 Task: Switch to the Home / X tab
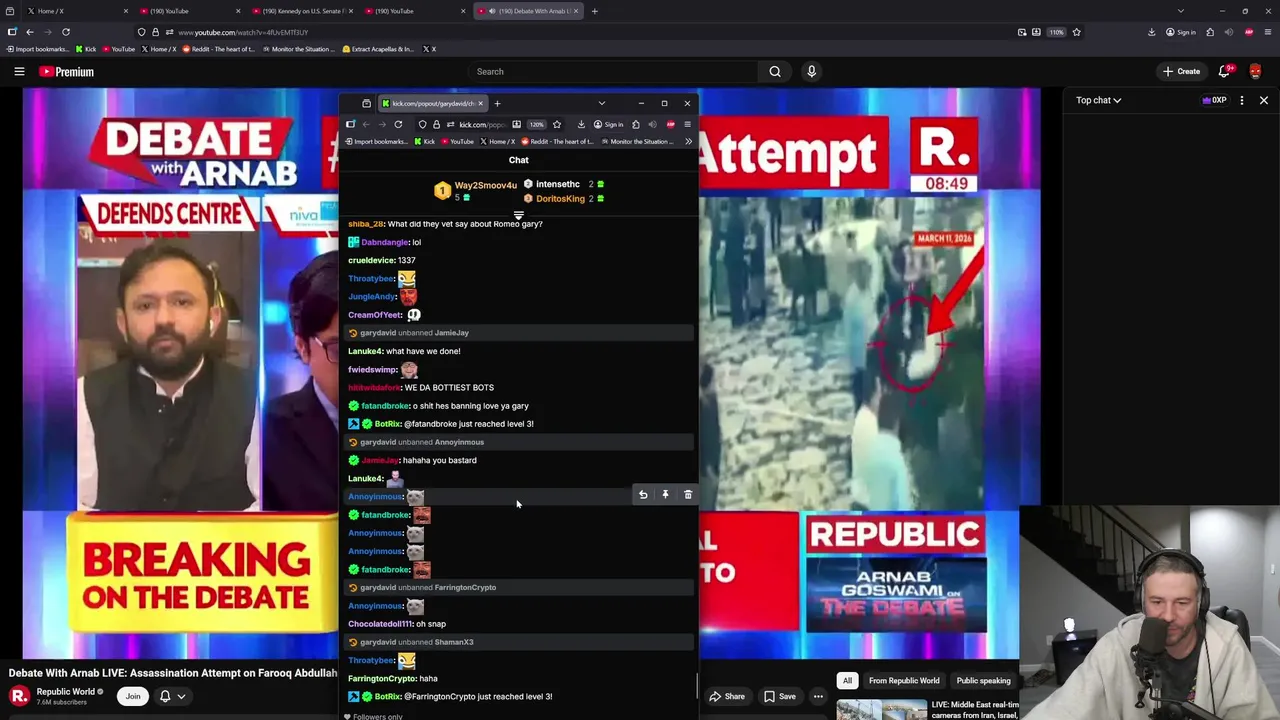tap(75, 11)
